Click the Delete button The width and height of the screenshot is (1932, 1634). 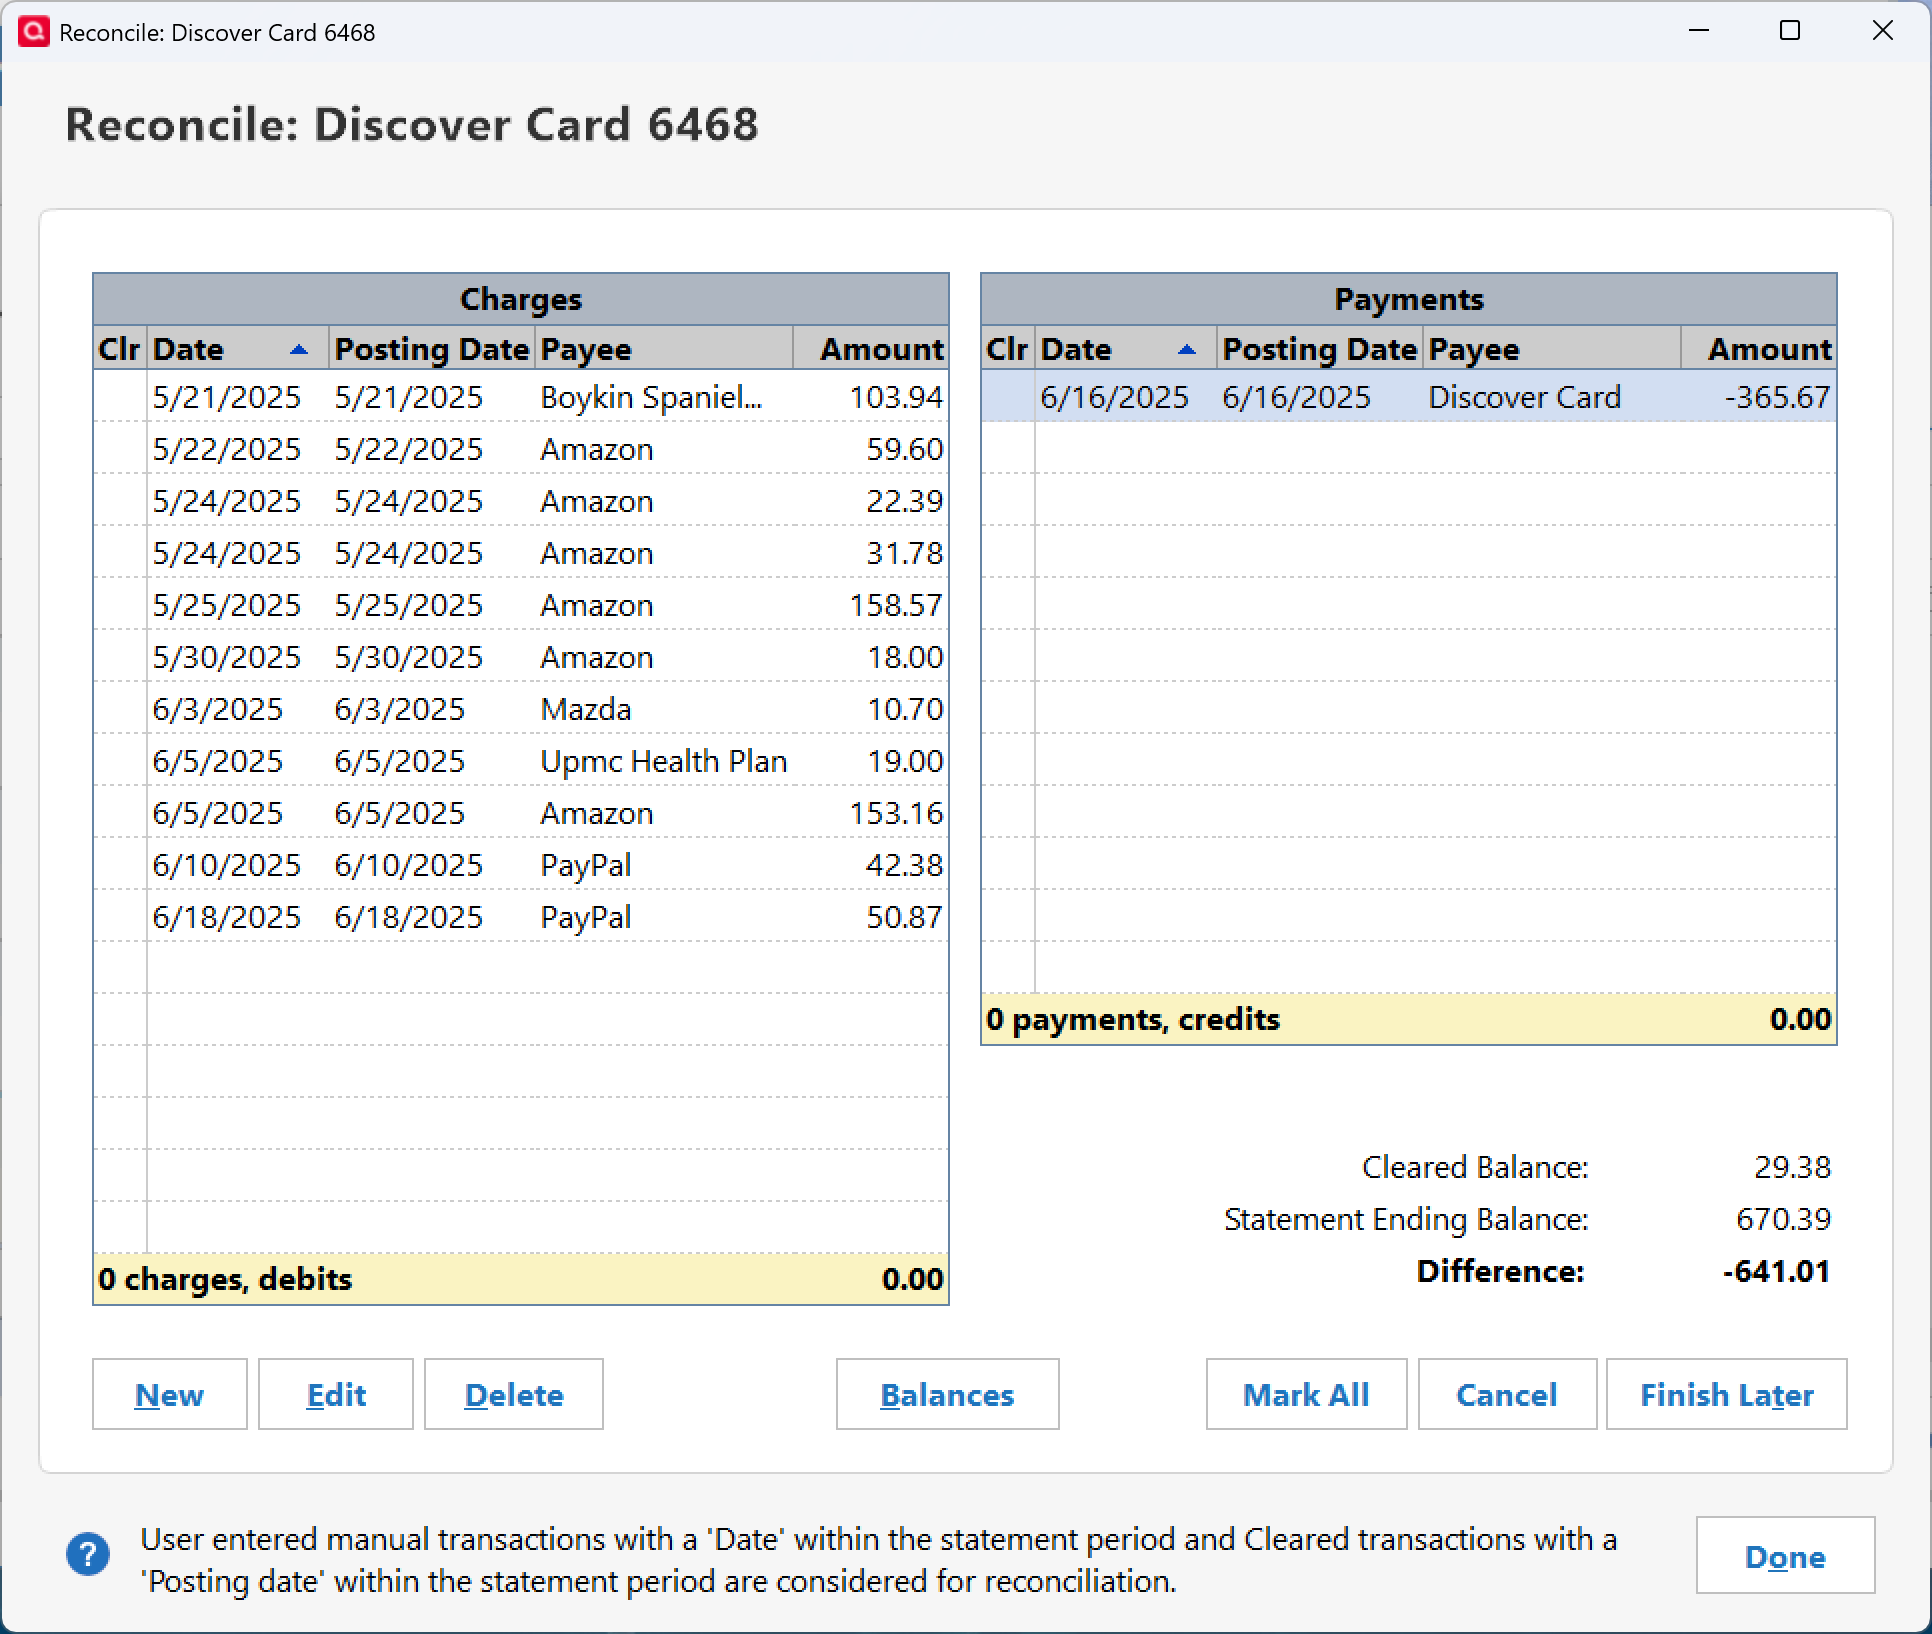tap(514, 1394)
